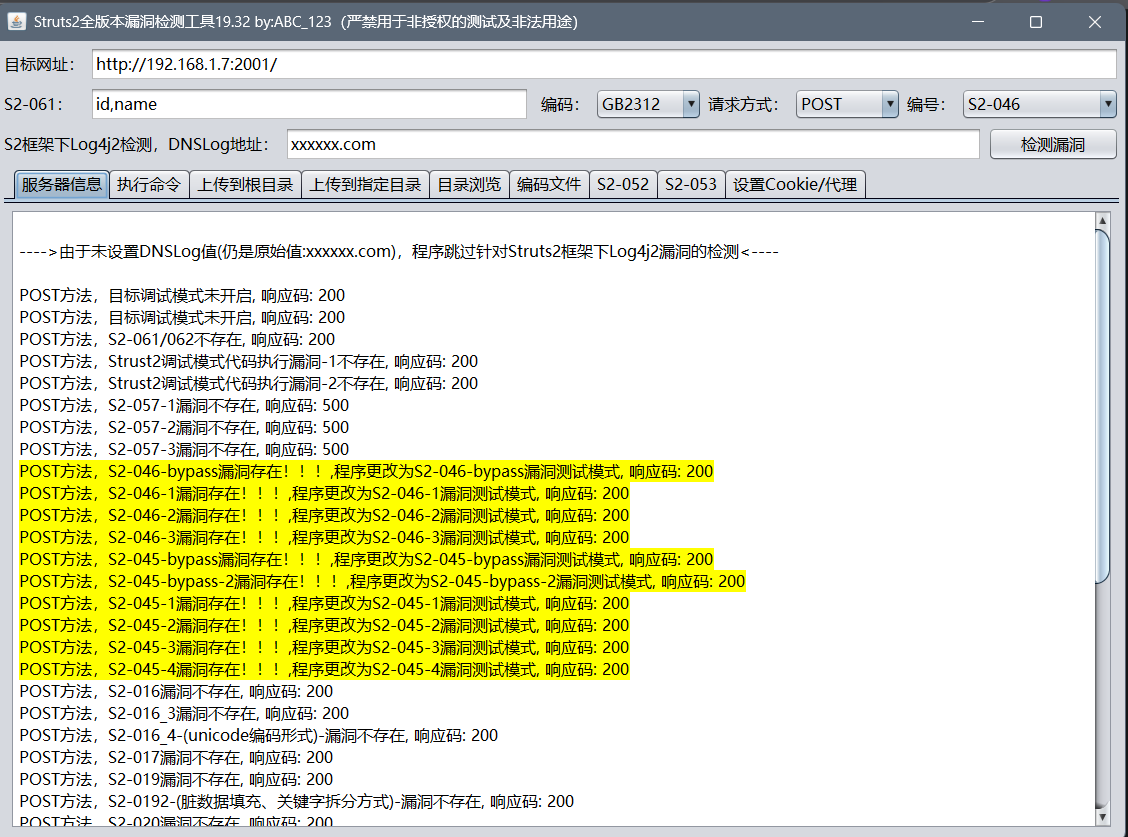The width and height of the screenshot is (1128, 837).
Task: Focus the S2-061 parameter input field
Action: pos(308,104)
